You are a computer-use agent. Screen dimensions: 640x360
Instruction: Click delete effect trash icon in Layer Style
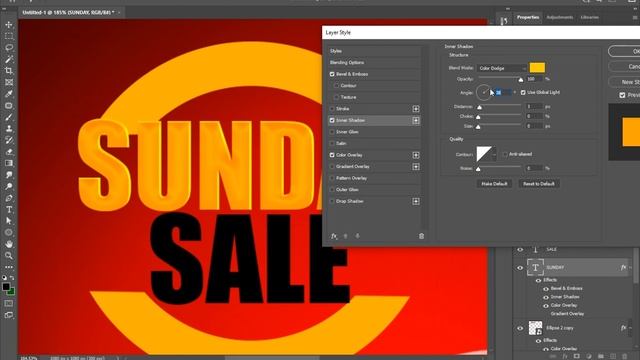(421, 236)
